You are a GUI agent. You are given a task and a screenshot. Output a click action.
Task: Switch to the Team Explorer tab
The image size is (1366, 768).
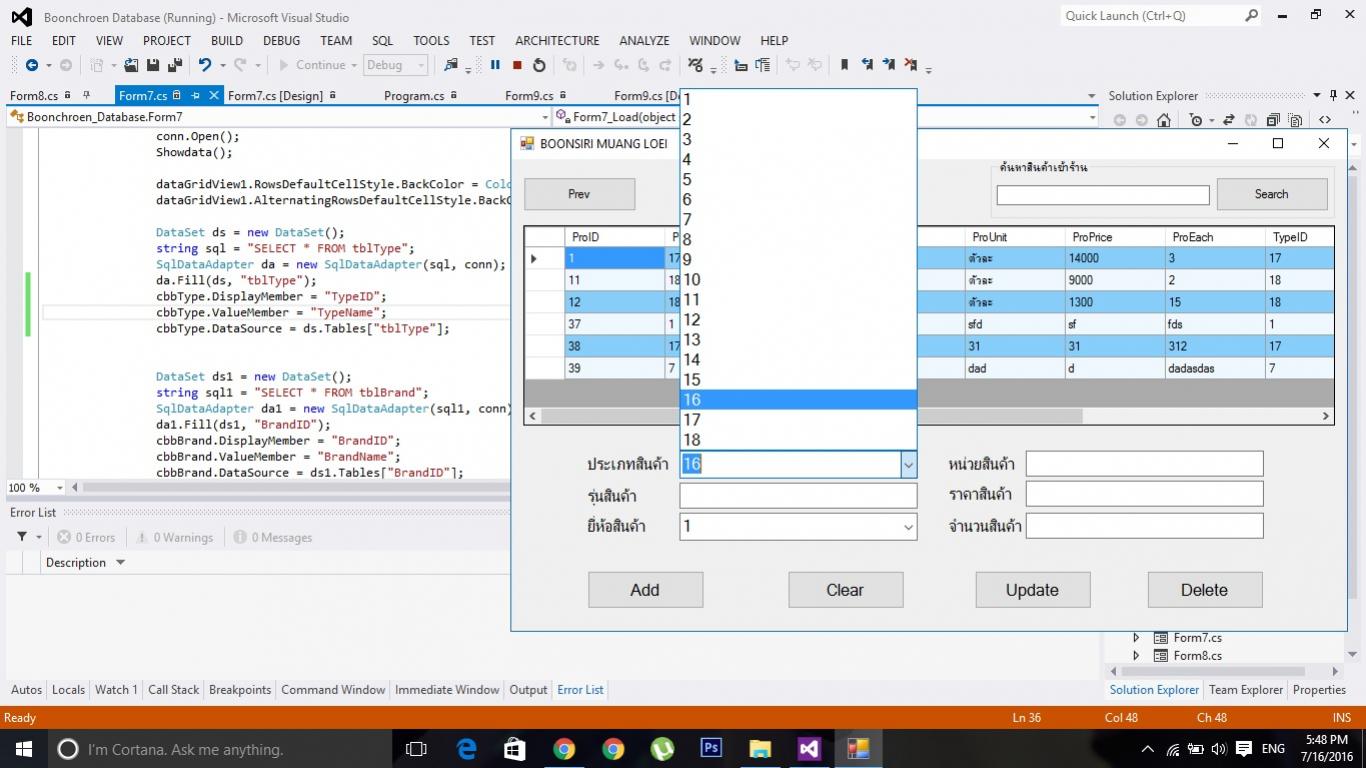tap(1246, 690)
